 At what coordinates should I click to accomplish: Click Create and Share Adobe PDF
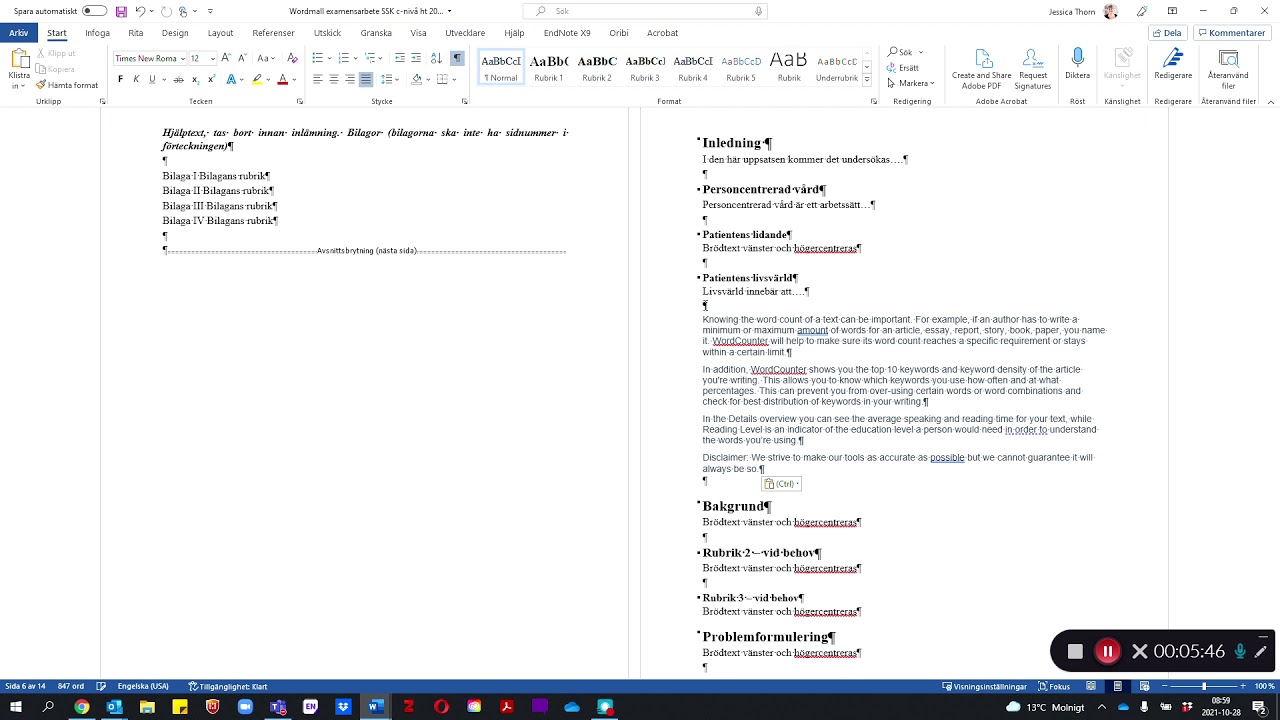point(981,69)
